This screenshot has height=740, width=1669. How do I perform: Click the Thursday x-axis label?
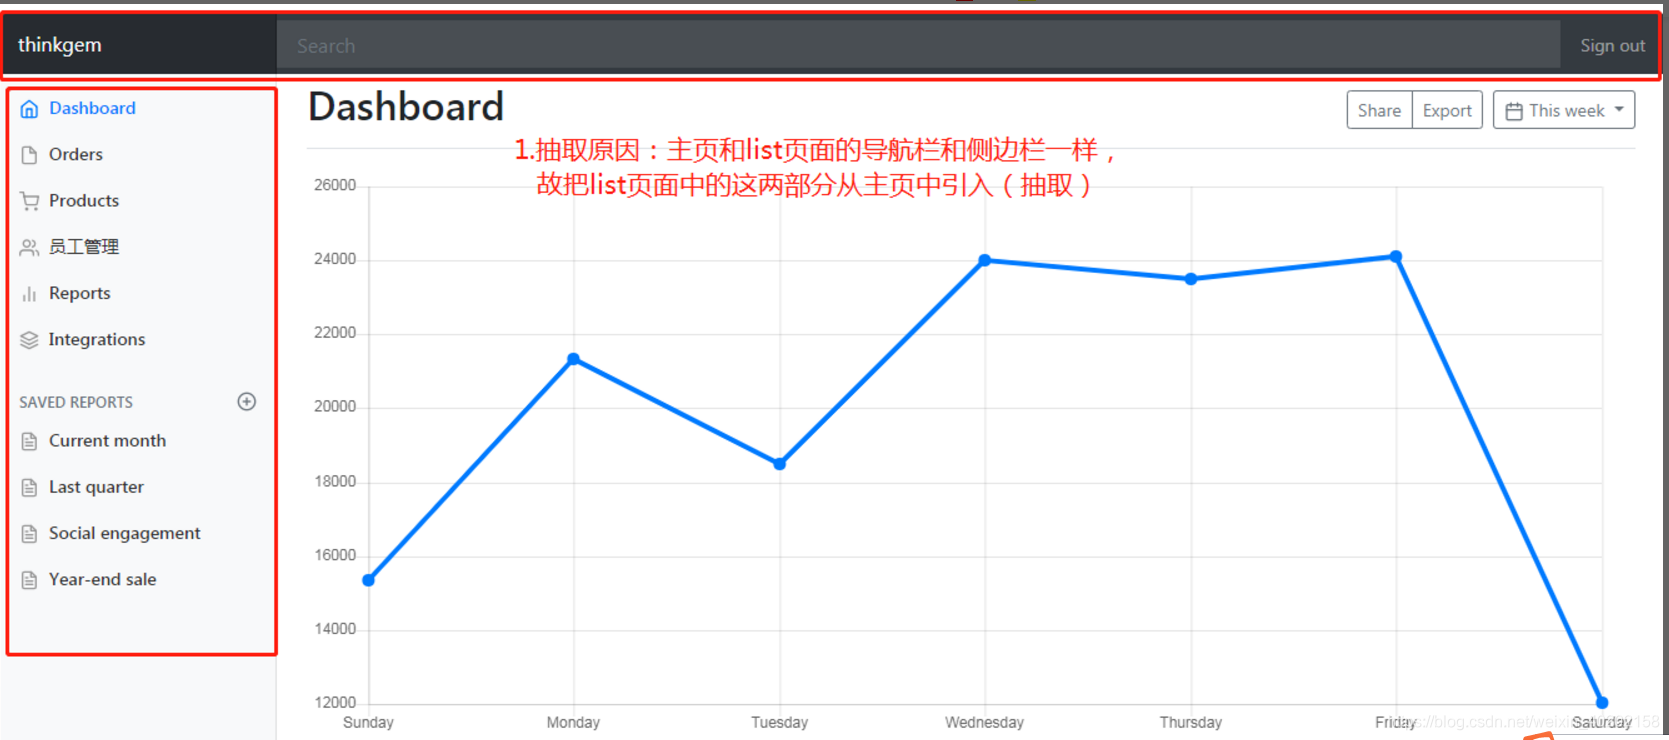click(1191, 722)
